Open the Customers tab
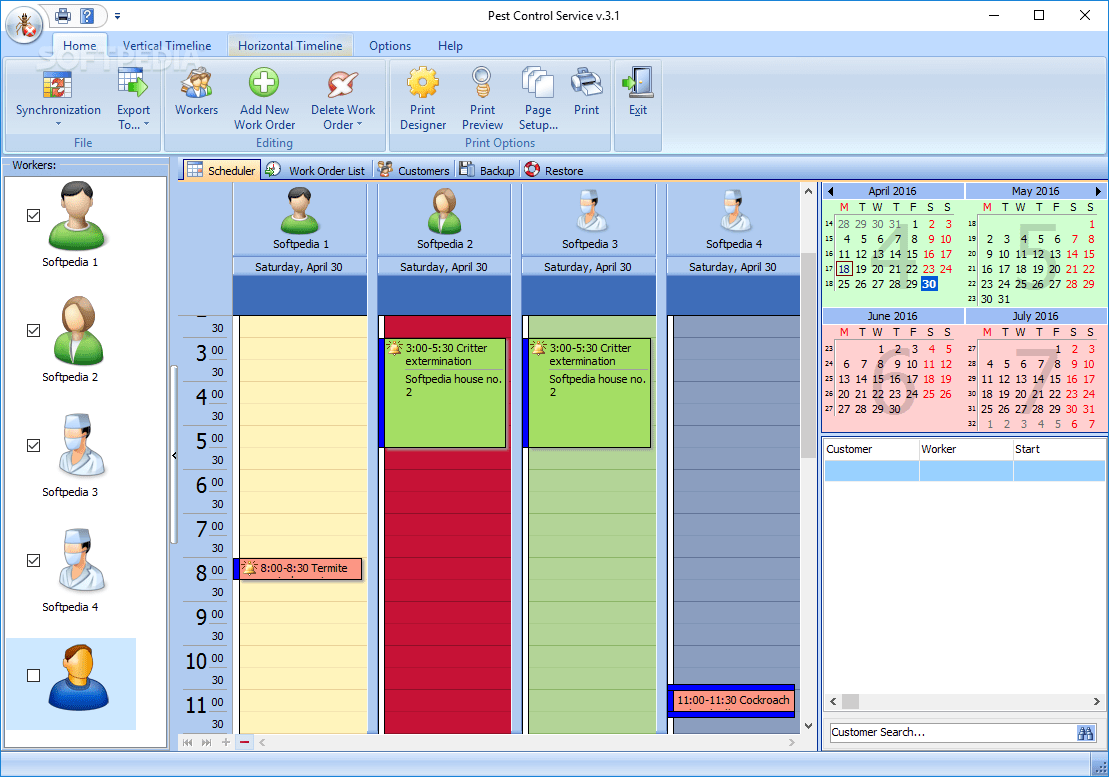 414,170
